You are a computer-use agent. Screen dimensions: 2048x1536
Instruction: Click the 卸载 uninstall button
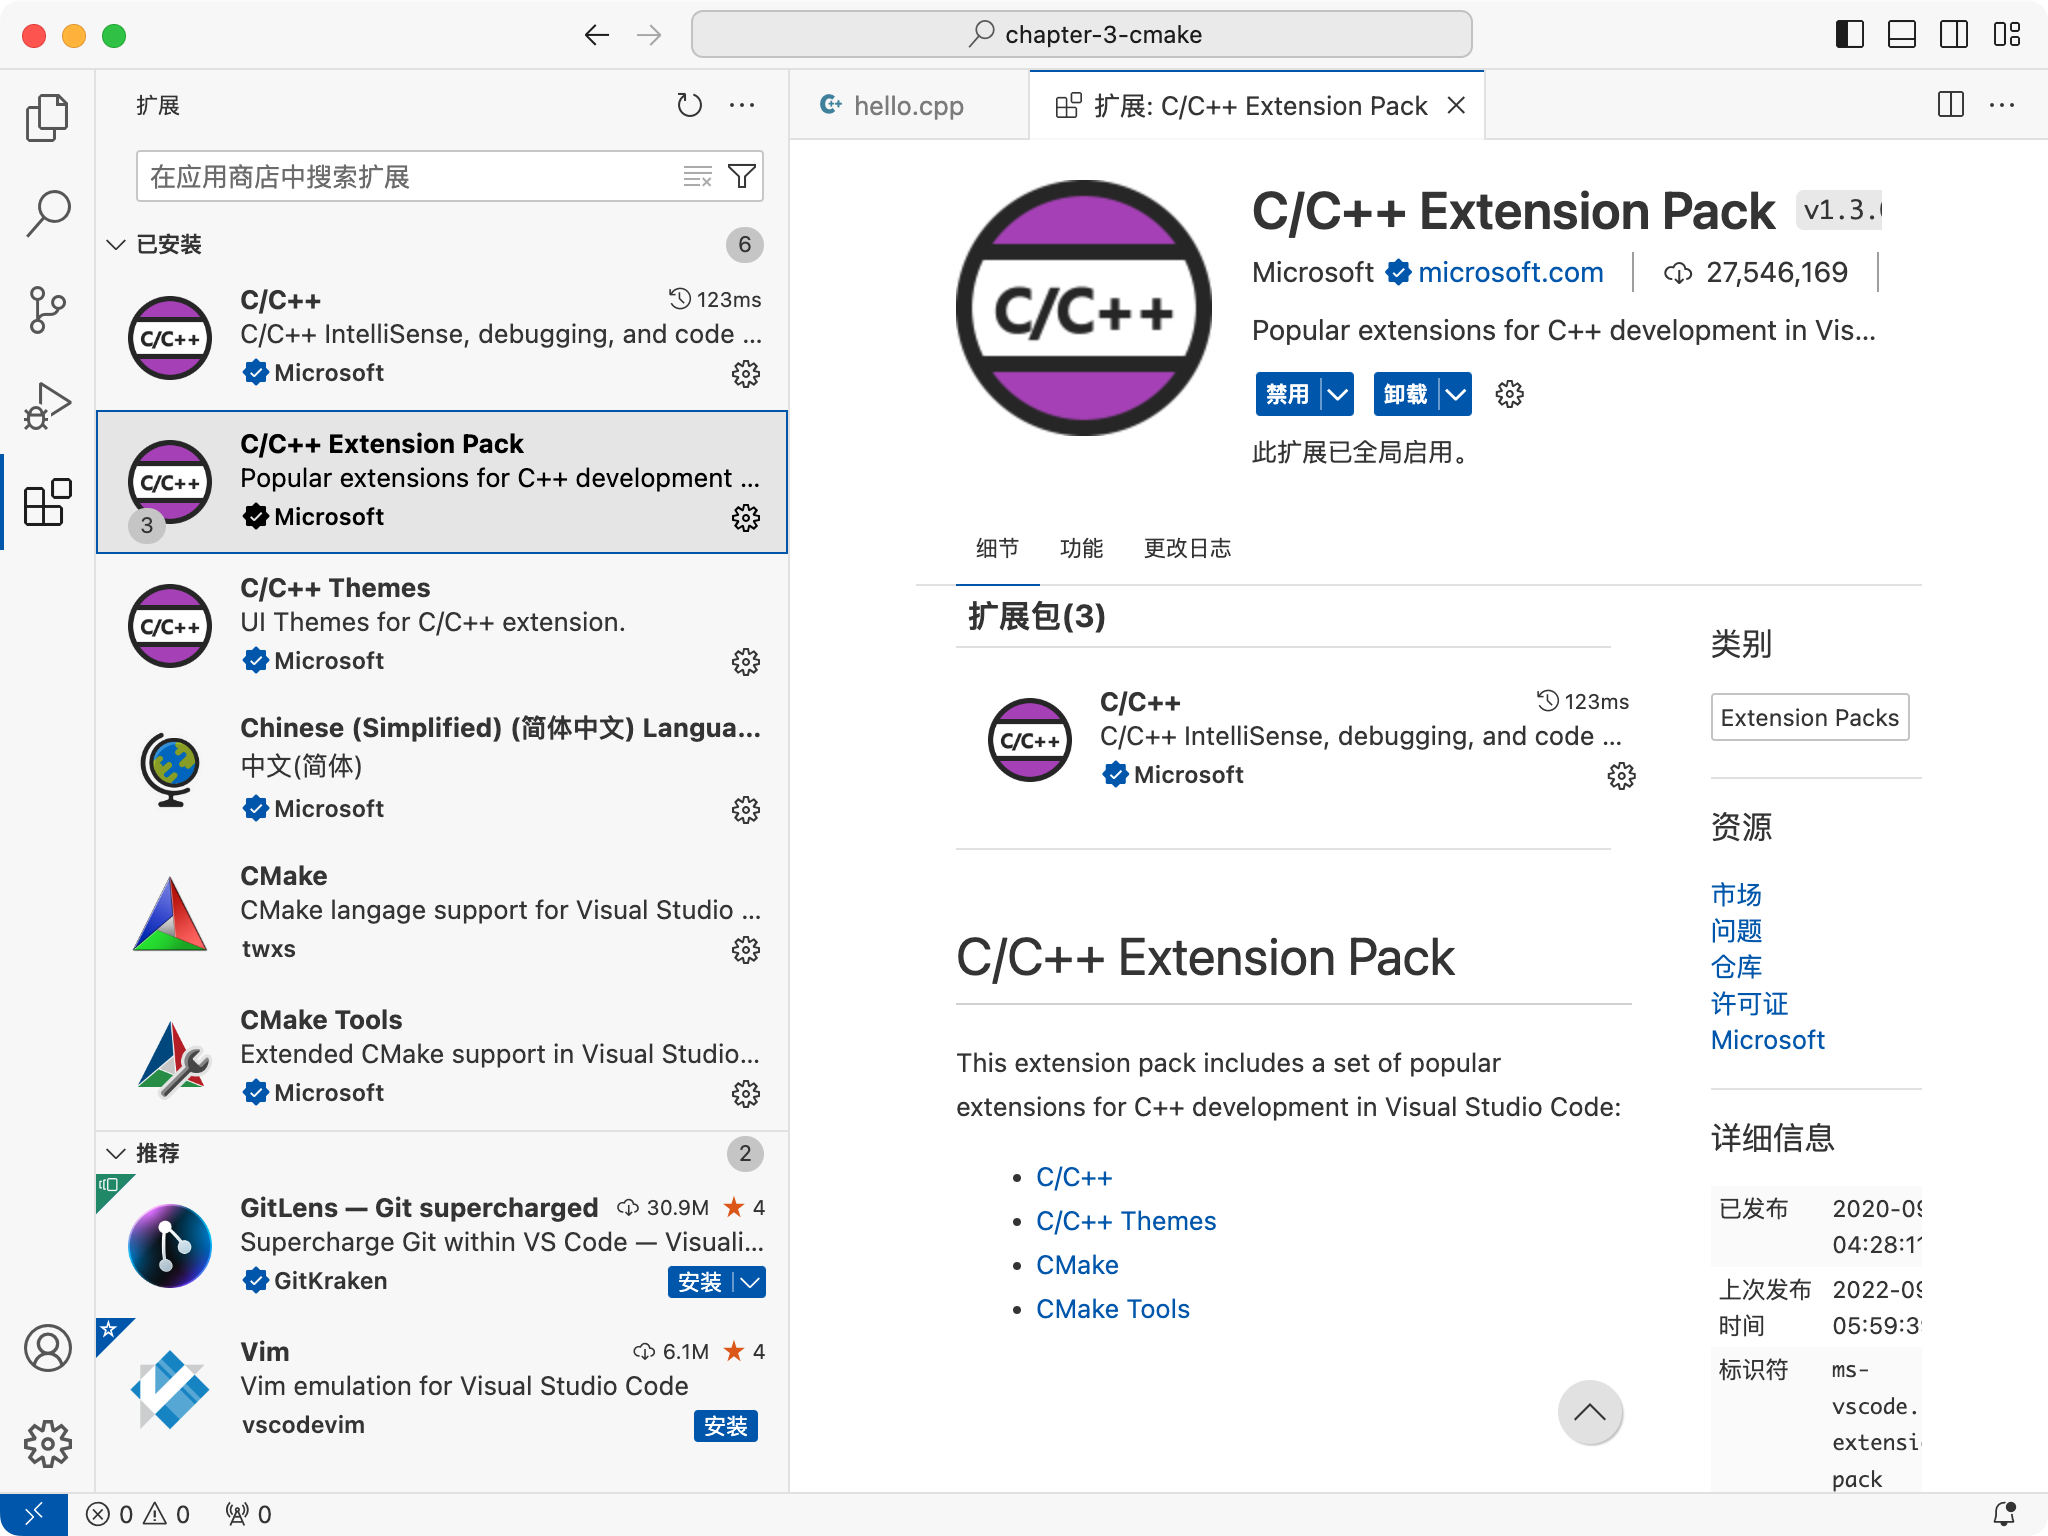point(1406,394)
